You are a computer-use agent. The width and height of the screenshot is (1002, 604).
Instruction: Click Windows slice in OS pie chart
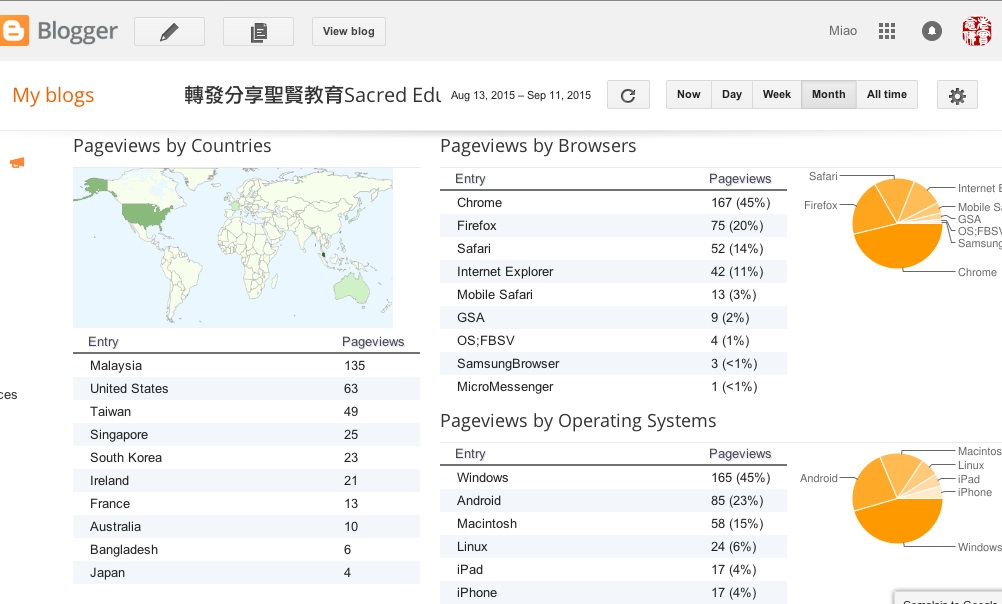point(902,521)
